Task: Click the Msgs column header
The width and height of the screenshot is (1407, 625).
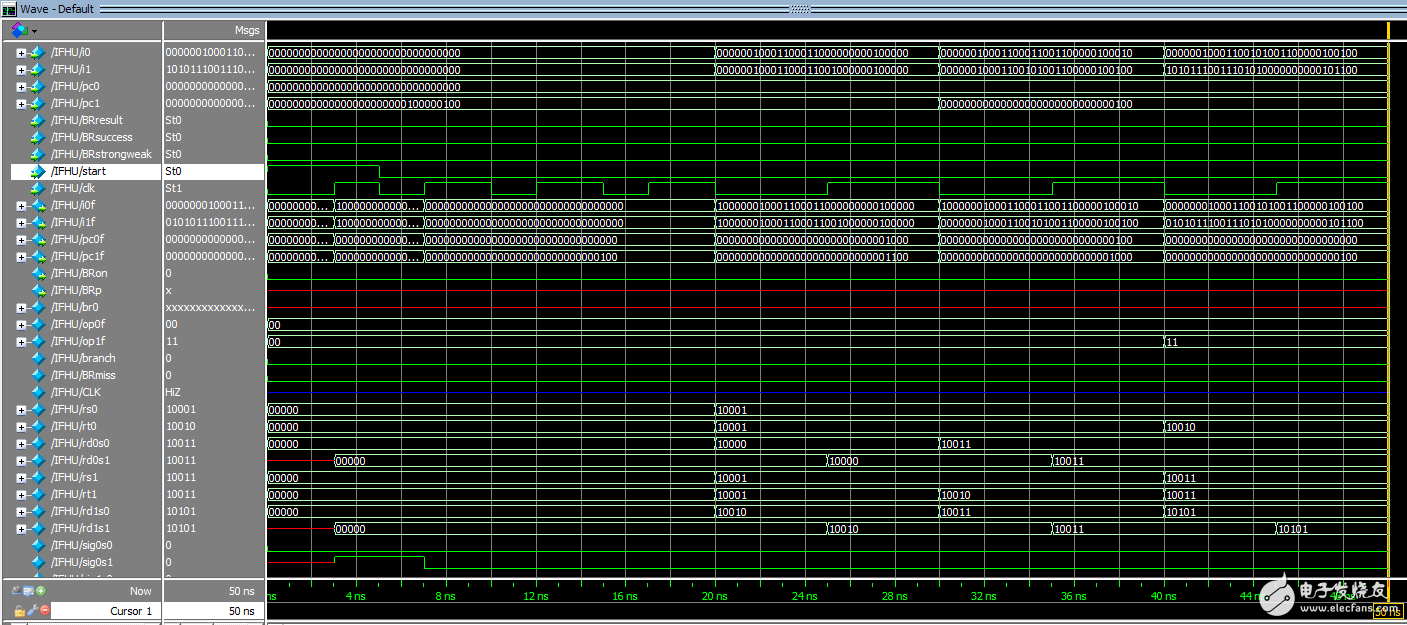Action: click(x=246, y=30)
